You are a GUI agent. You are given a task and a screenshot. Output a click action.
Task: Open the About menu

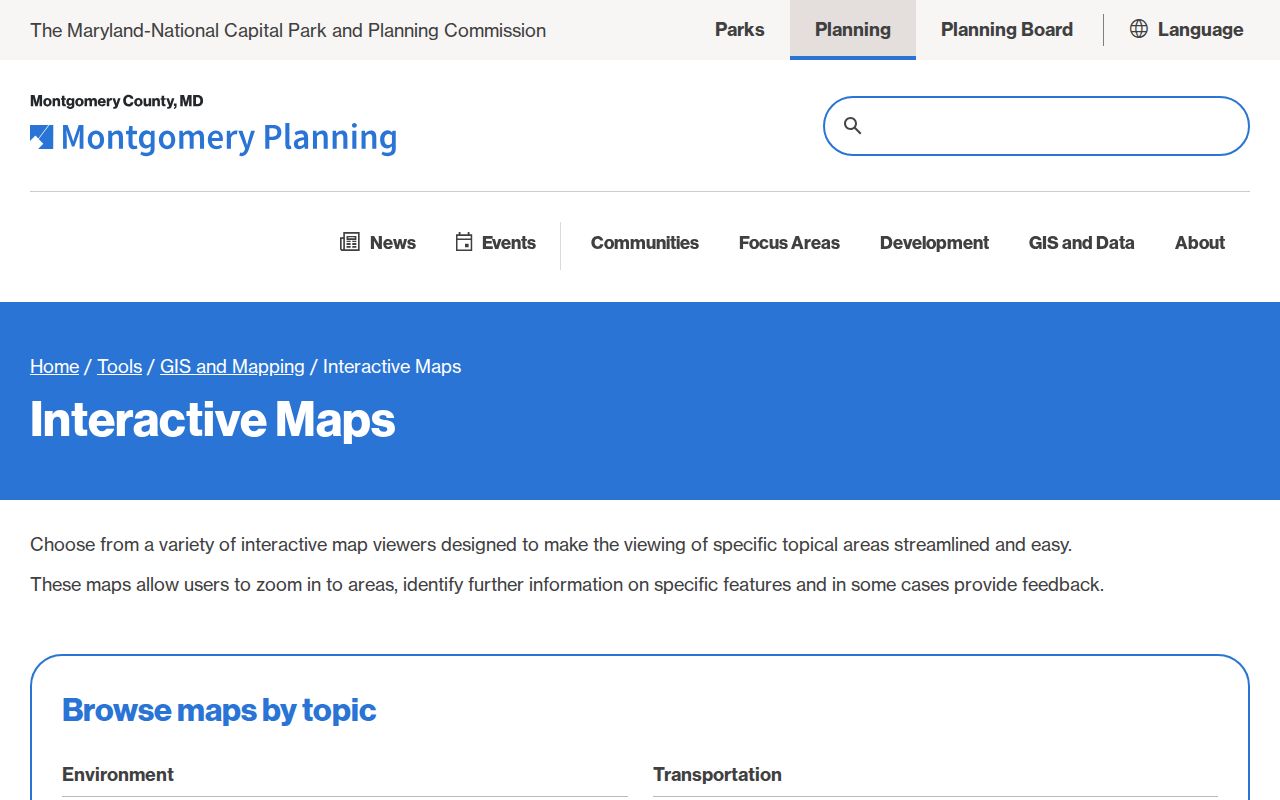1200,243
